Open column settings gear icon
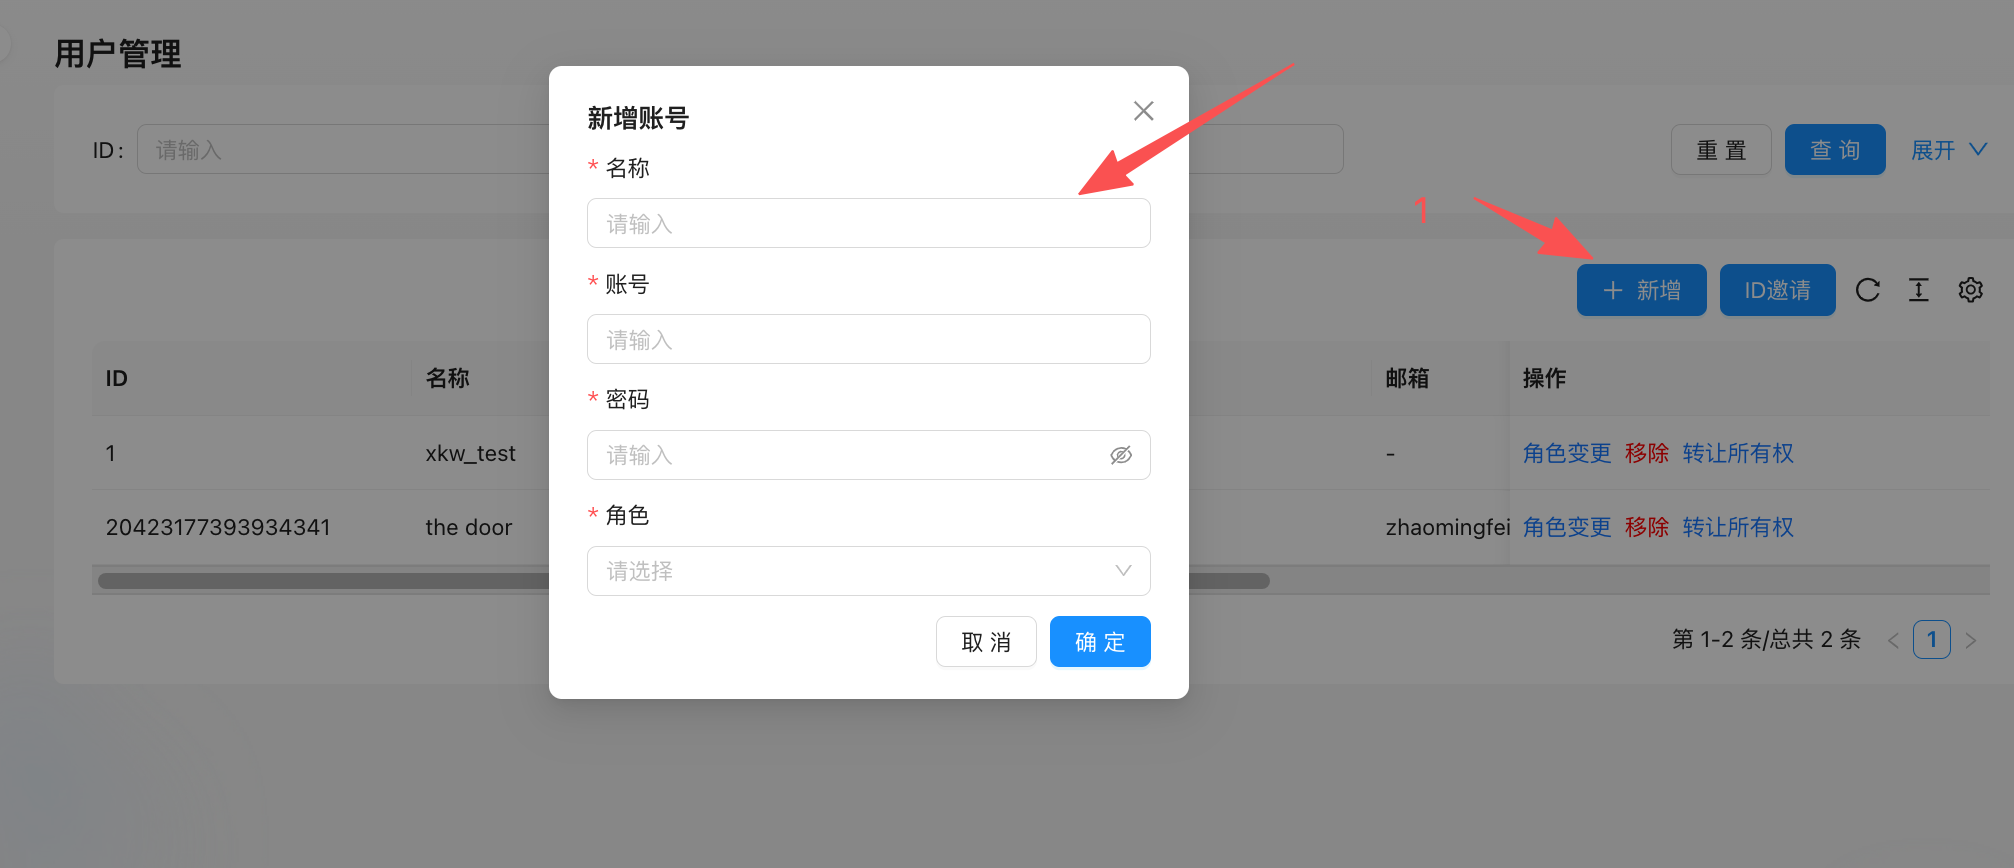 (x=1970, y=290)
